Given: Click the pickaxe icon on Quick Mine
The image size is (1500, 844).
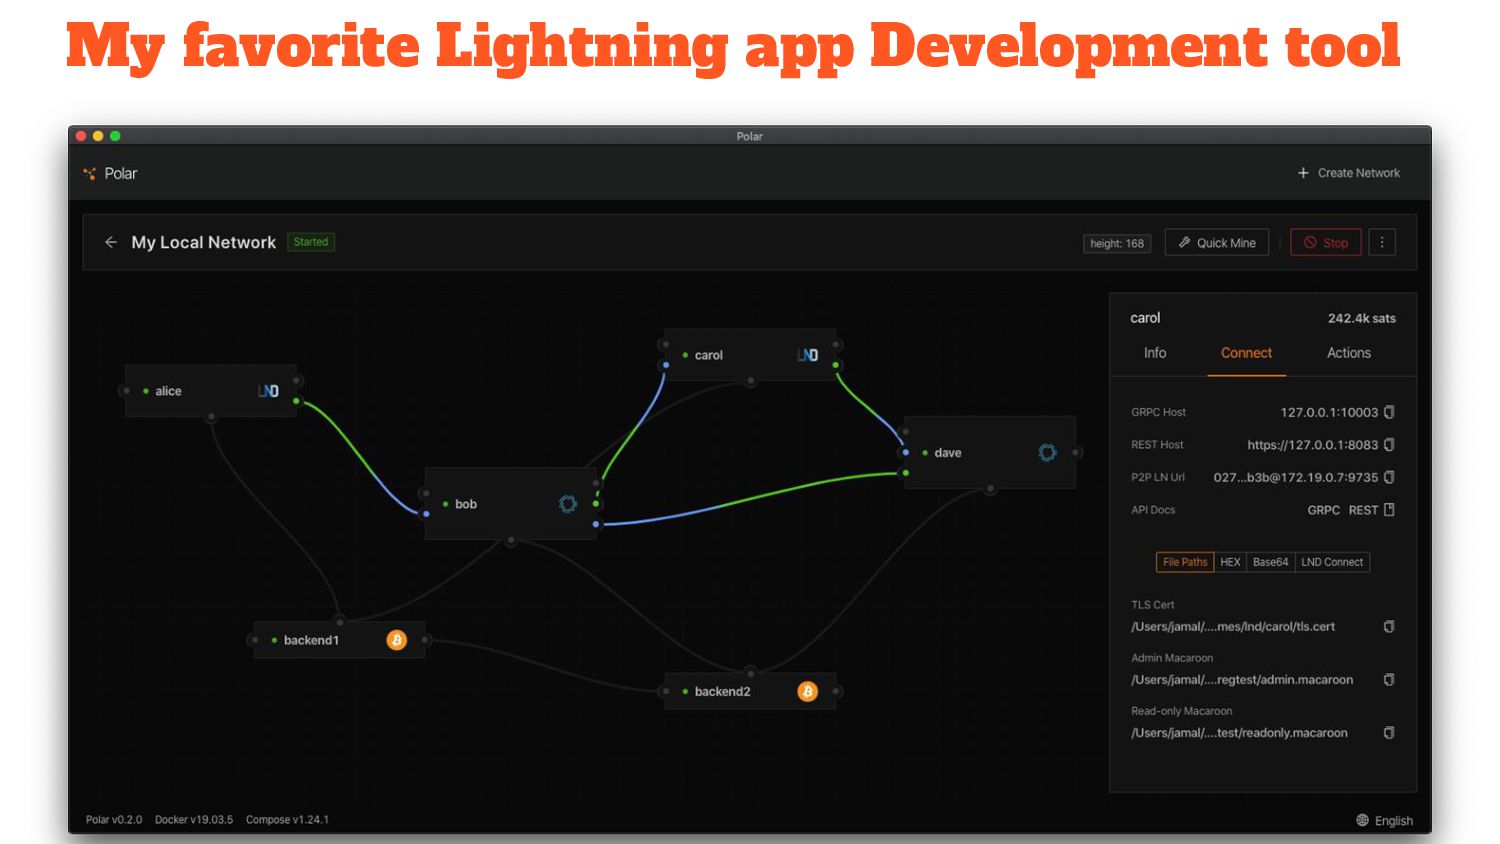Looking at the screenshot, I should [1184, 242].
